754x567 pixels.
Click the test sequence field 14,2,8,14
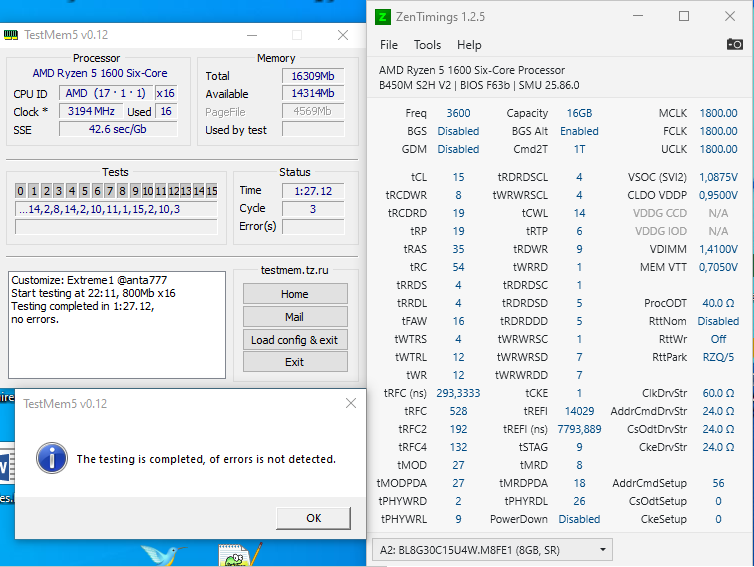point(116,209)
